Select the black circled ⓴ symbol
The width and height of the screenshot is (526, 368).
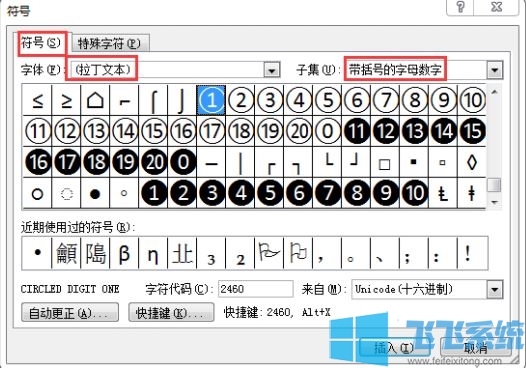153,162
